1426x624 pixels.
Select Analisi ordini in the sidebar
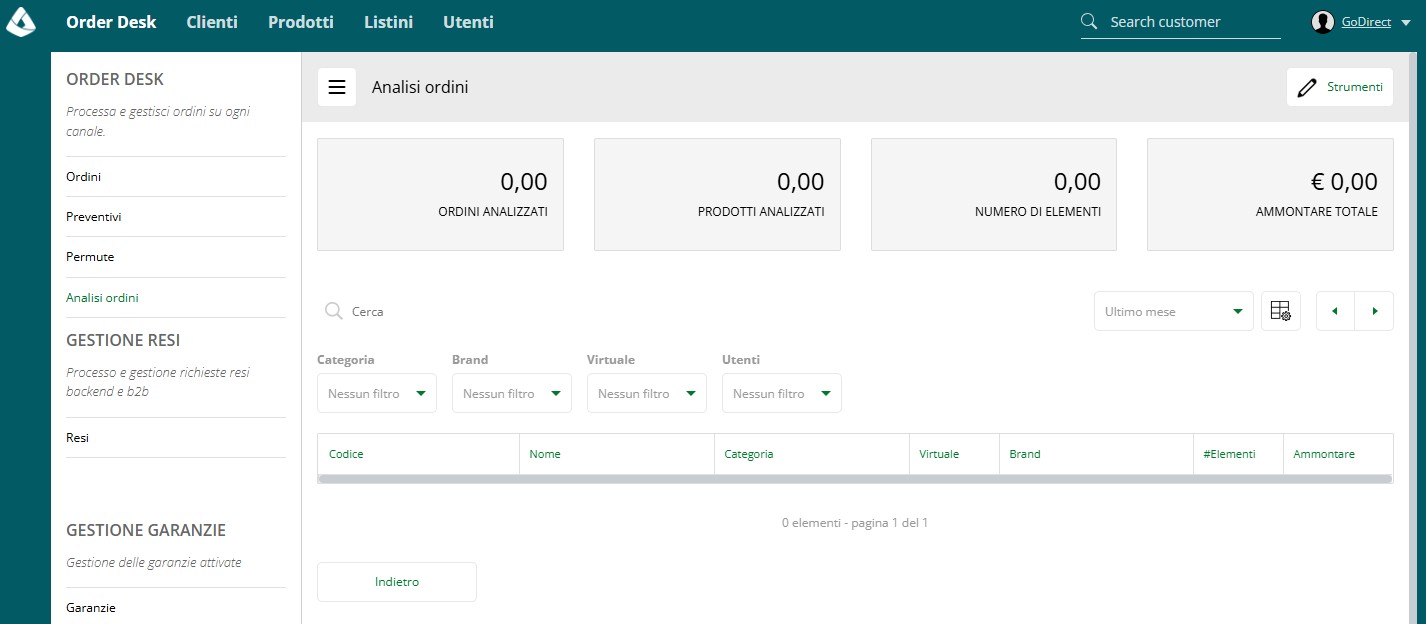point(175,298)
